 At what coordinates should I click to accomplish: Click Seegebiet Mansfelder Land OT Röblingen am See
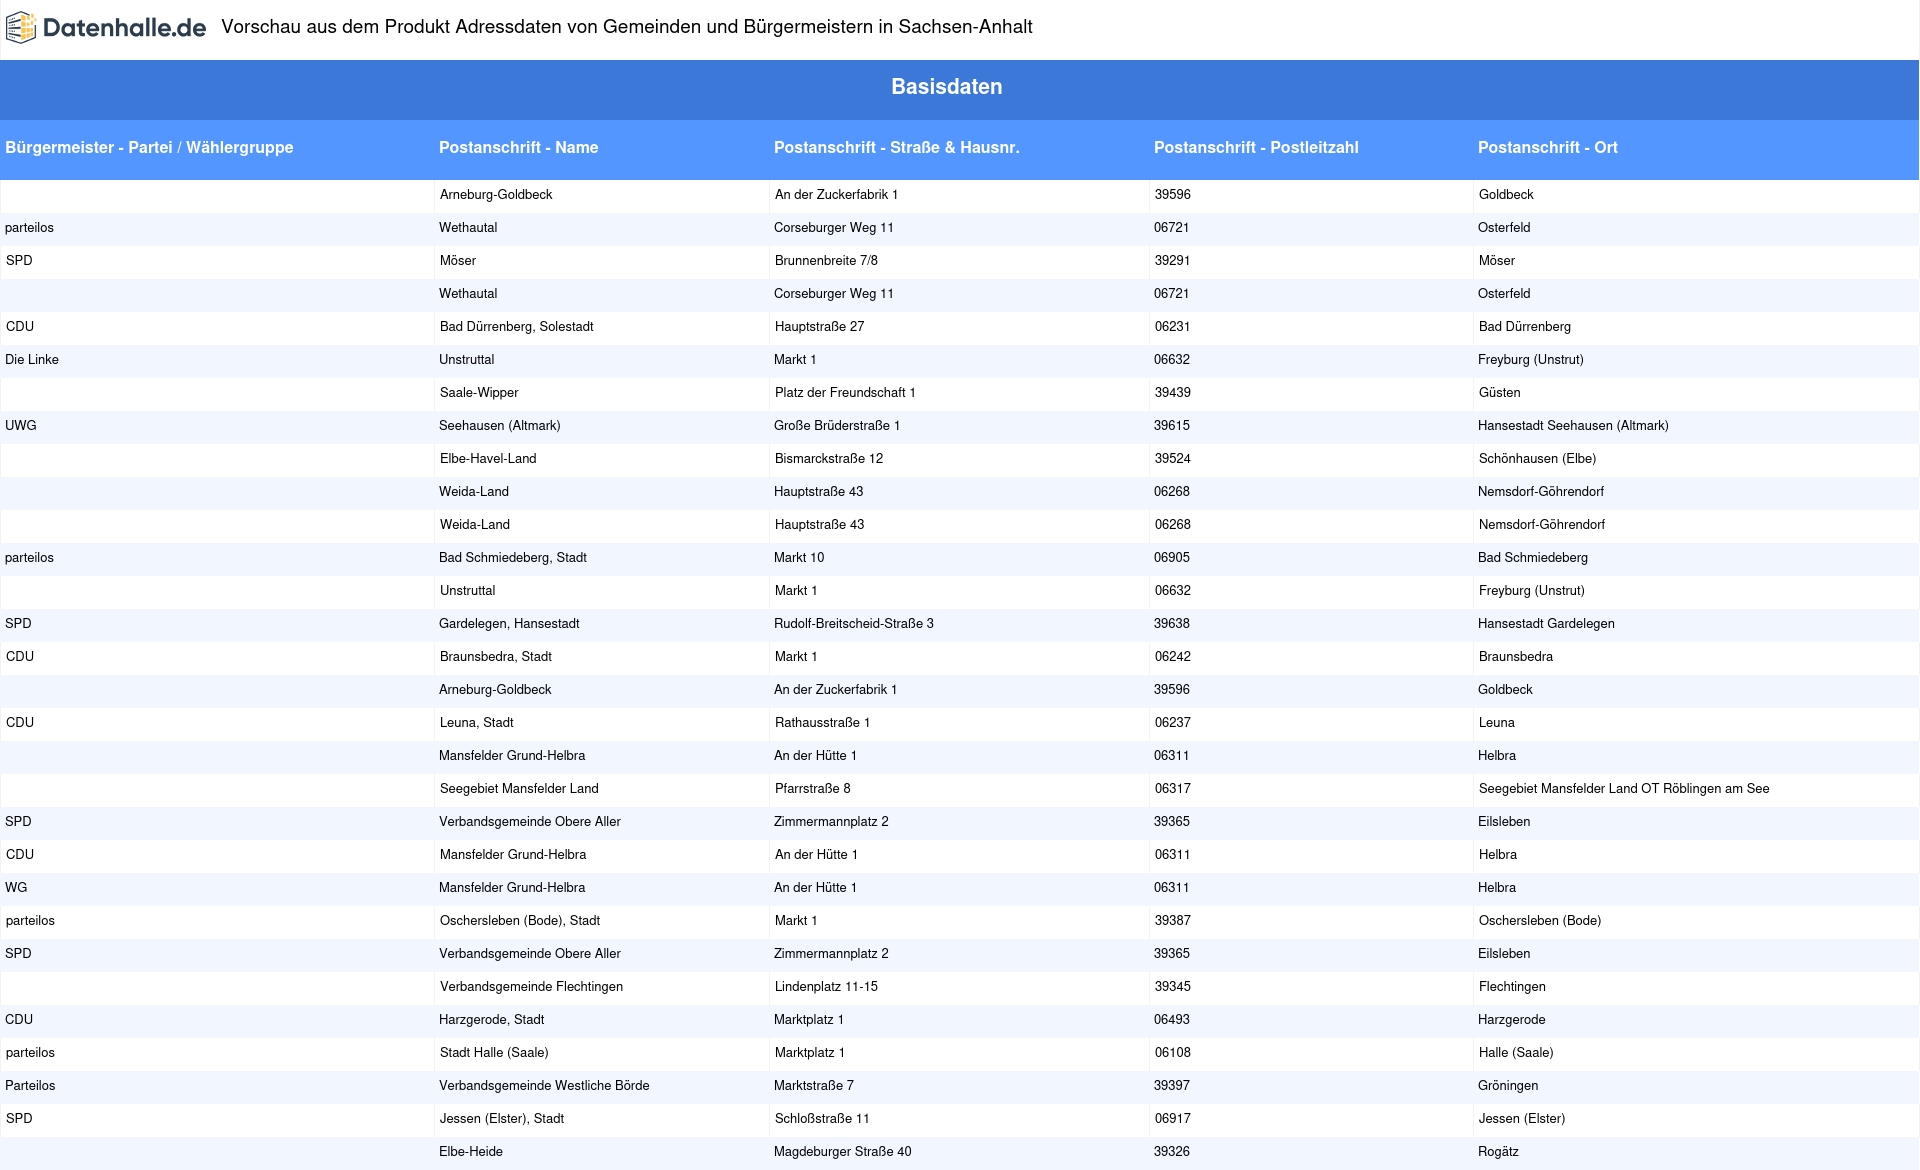click(1624, 789)
